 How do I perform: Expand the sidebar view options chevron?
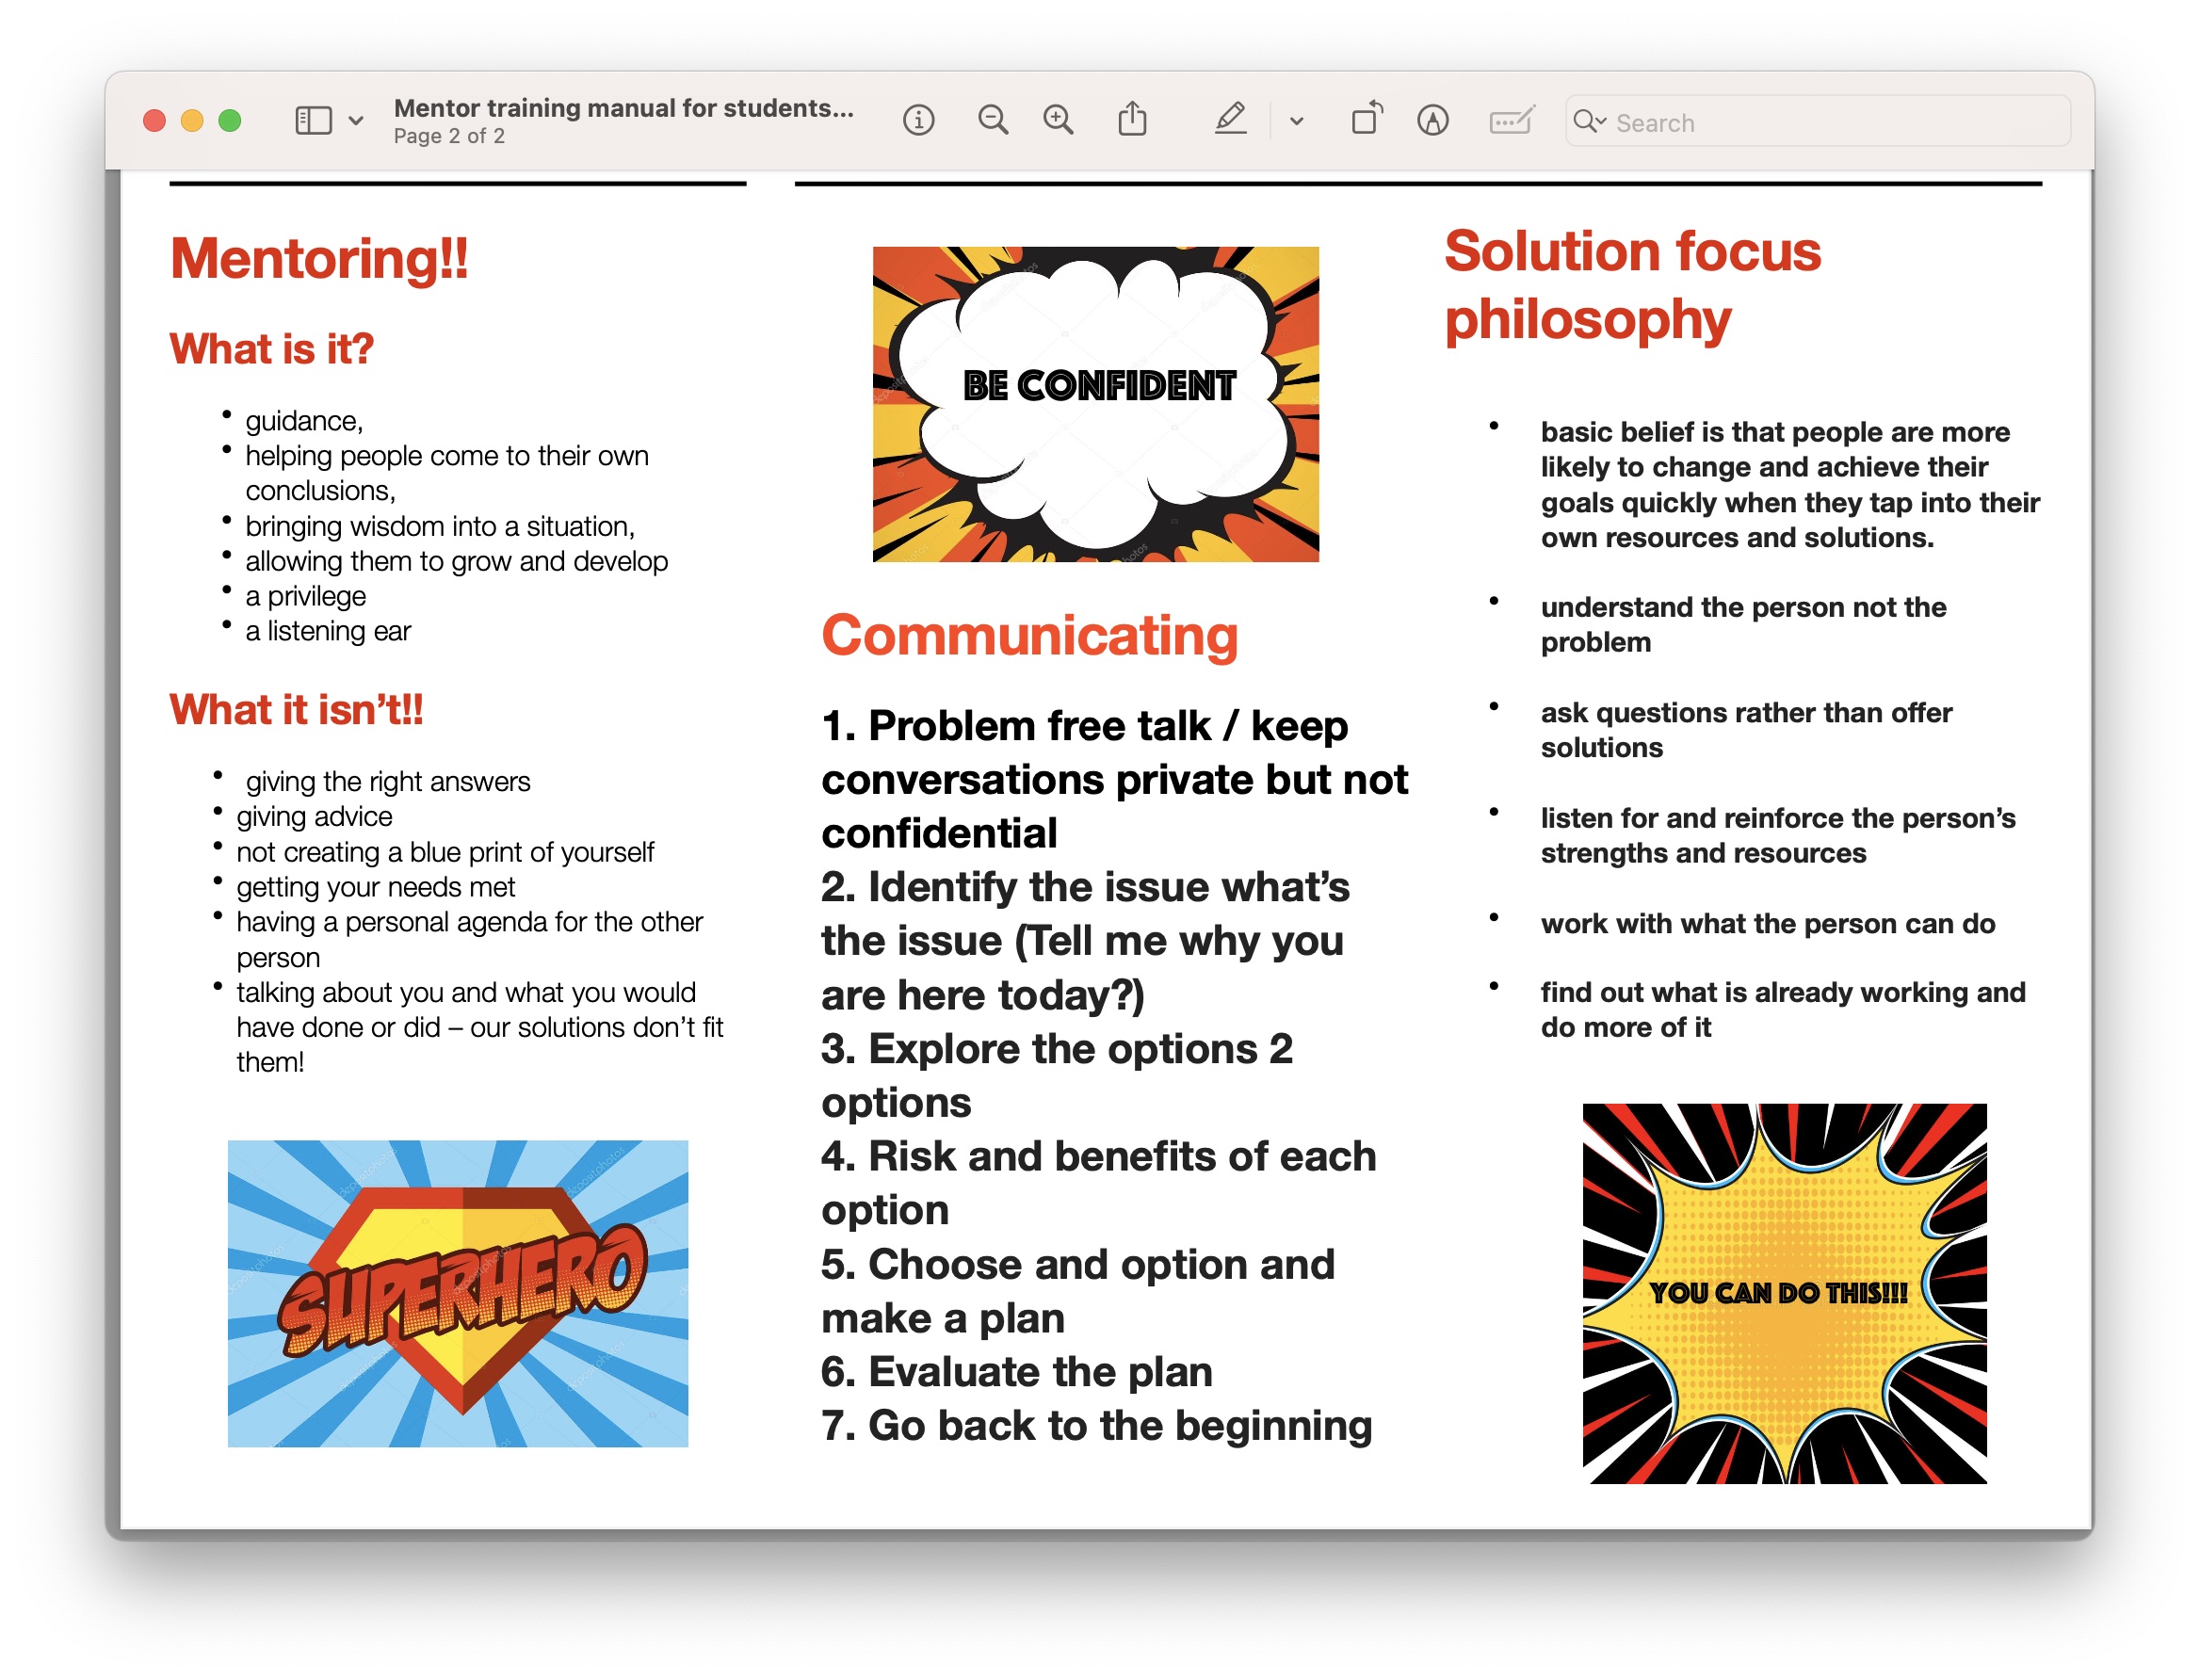point(356,121)
